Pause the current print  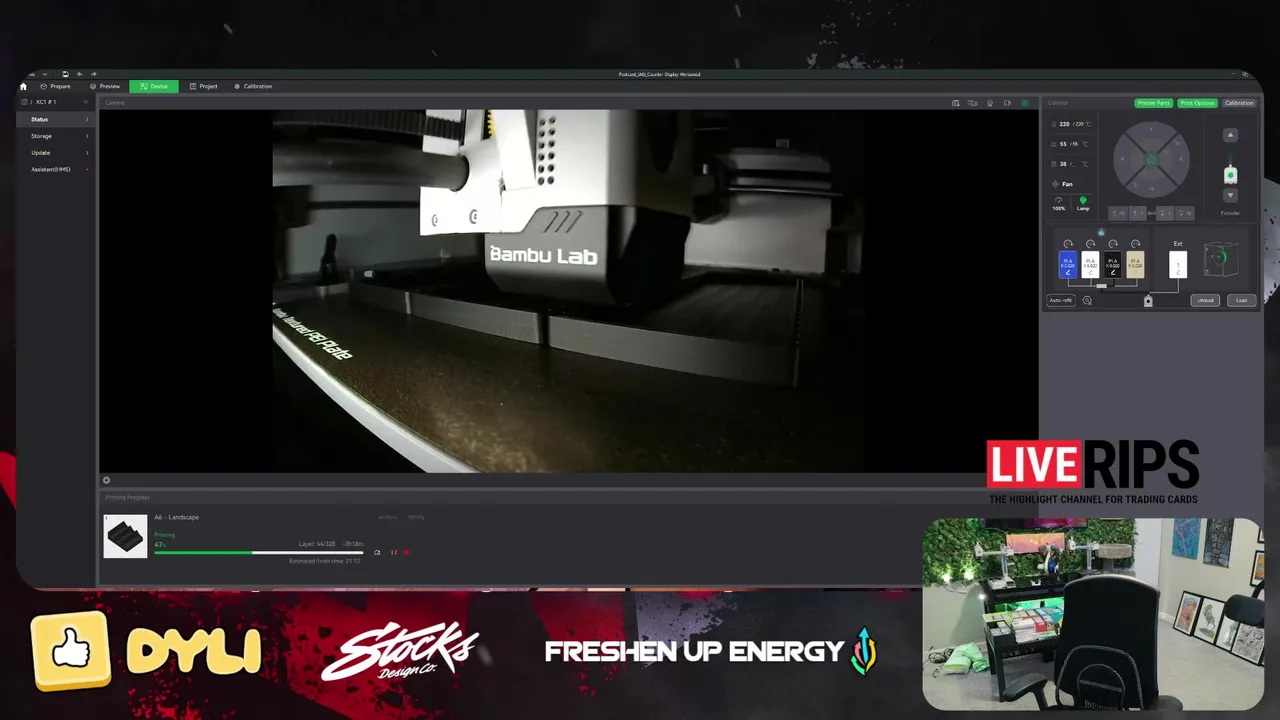(393, 552)
